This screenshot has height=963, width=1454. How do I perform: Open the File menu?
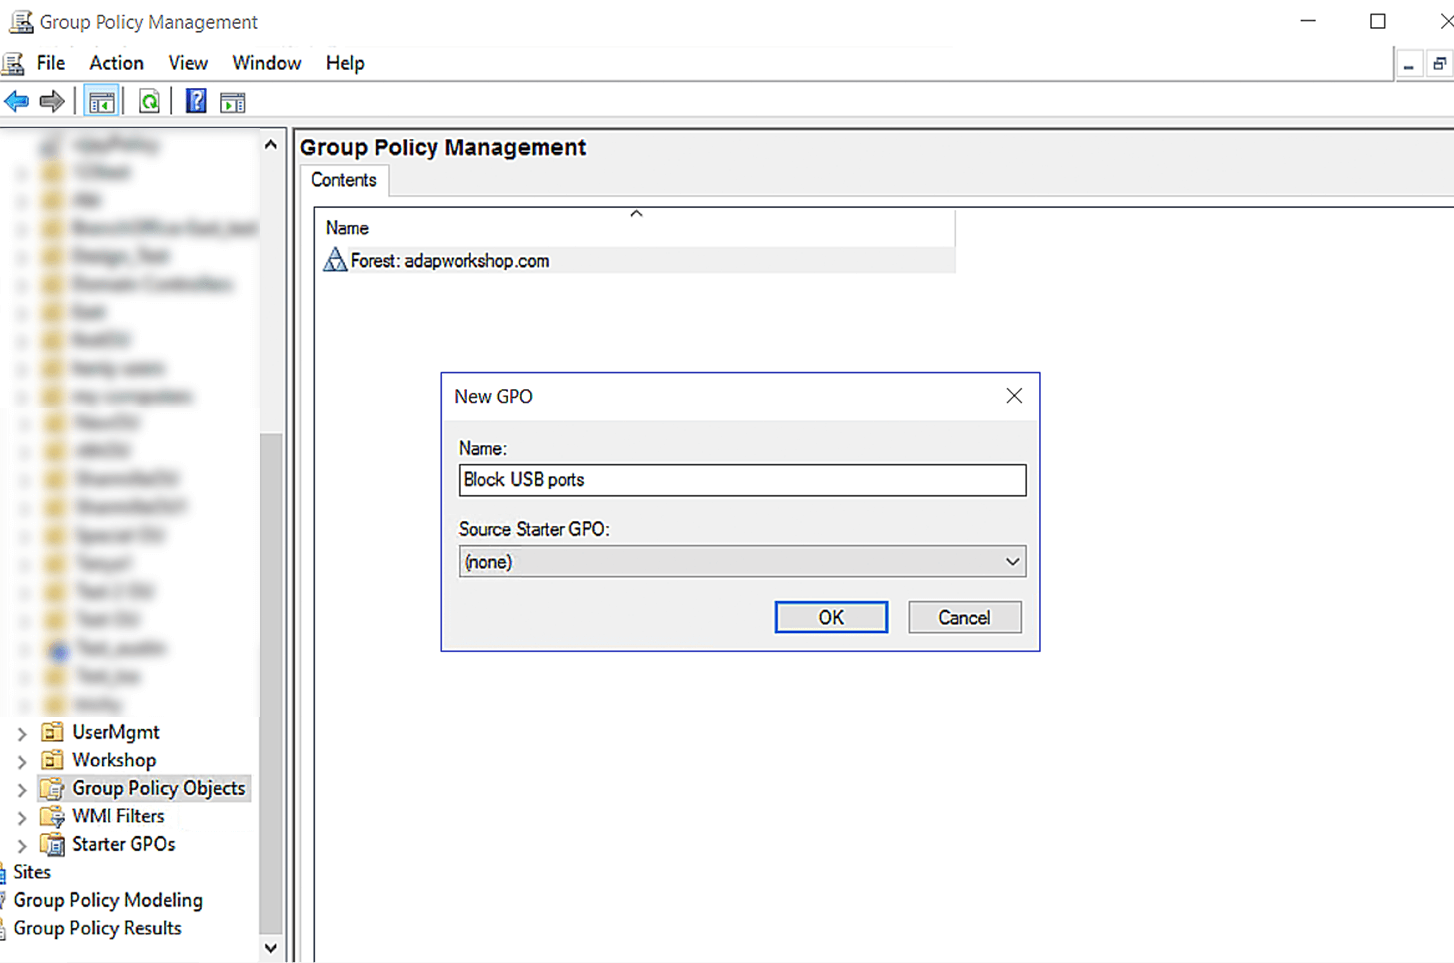[51, 63]
